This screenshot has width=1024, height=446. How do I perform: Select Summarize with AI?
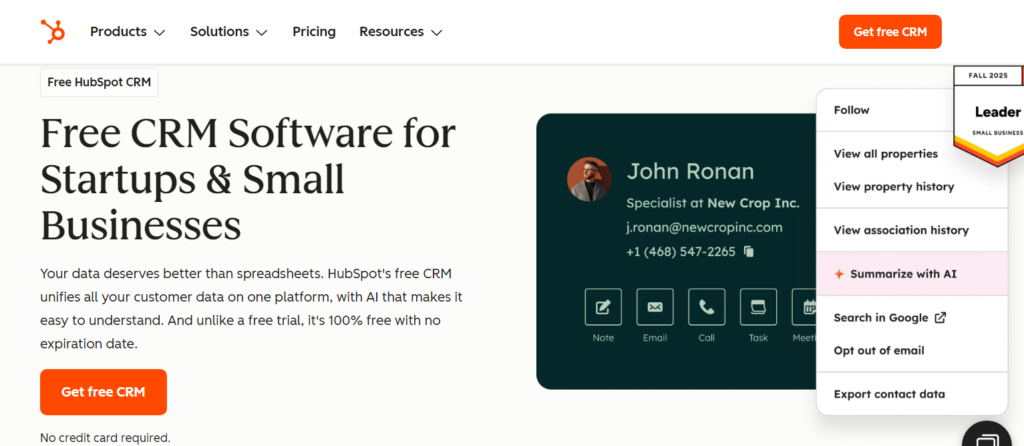click(912, 274)
